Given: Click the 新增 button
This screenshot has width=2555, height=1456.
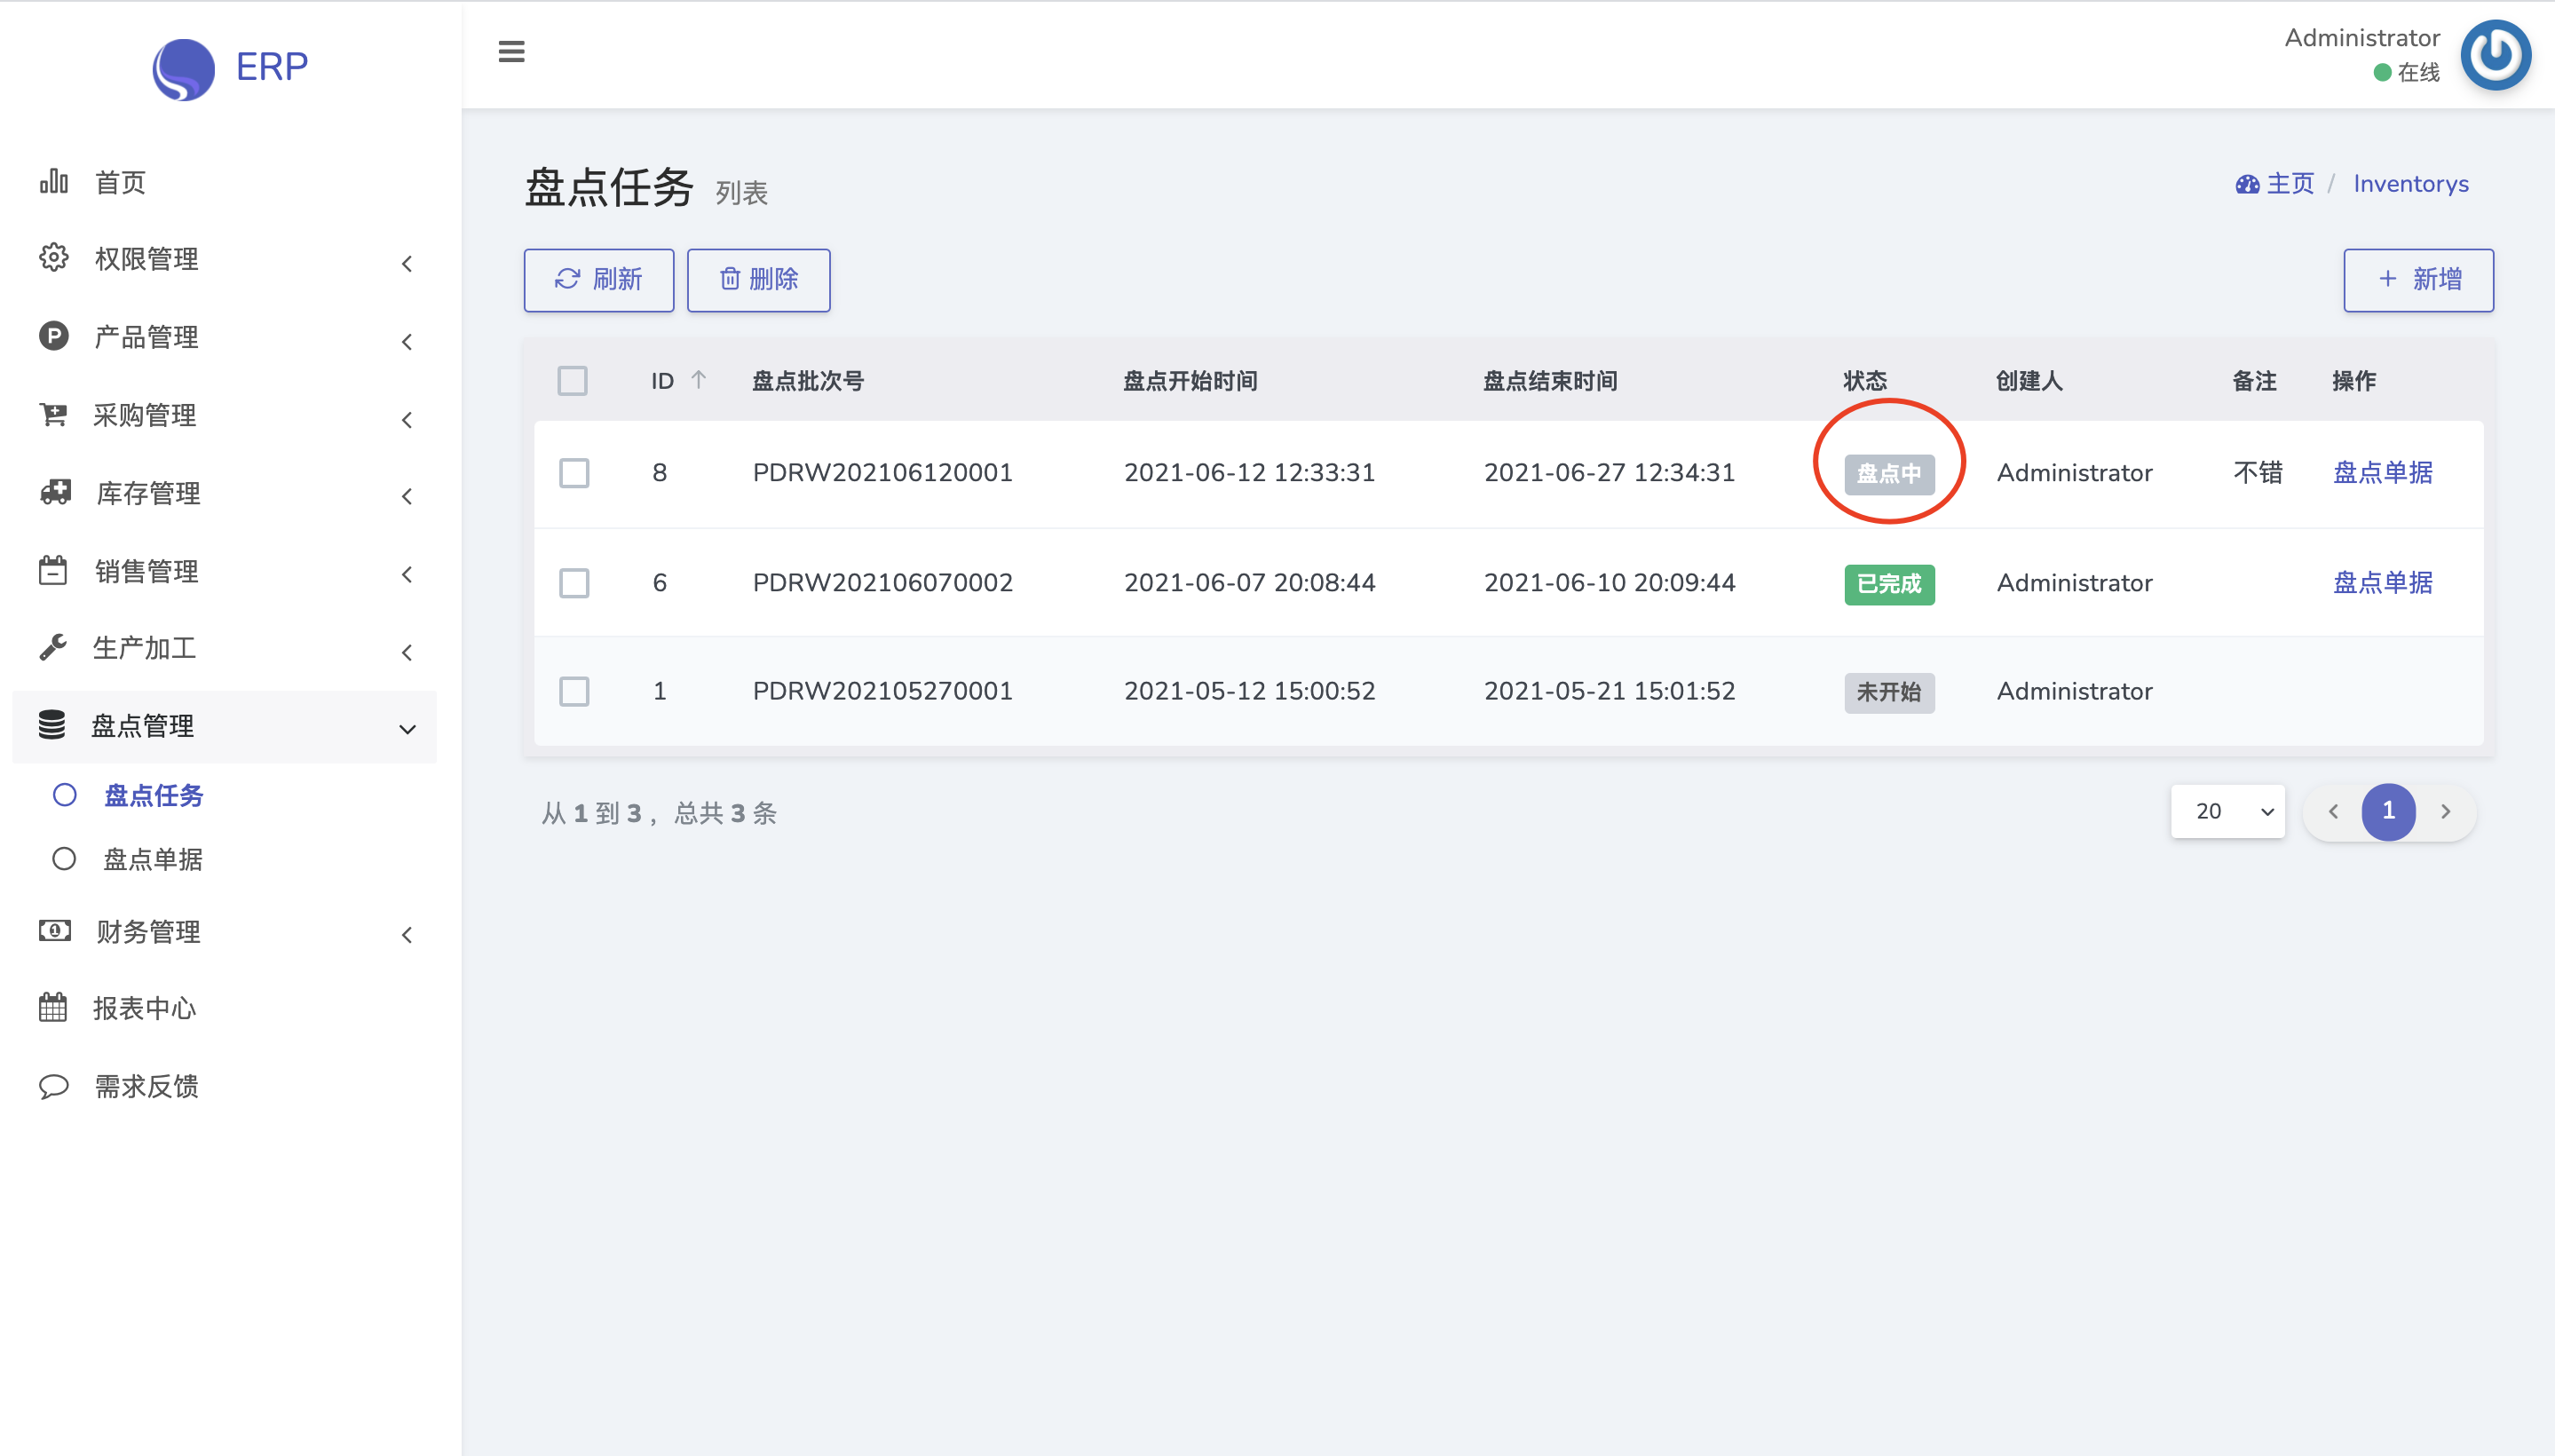Looking at the screenshot, I should [x=2418, y=280].
